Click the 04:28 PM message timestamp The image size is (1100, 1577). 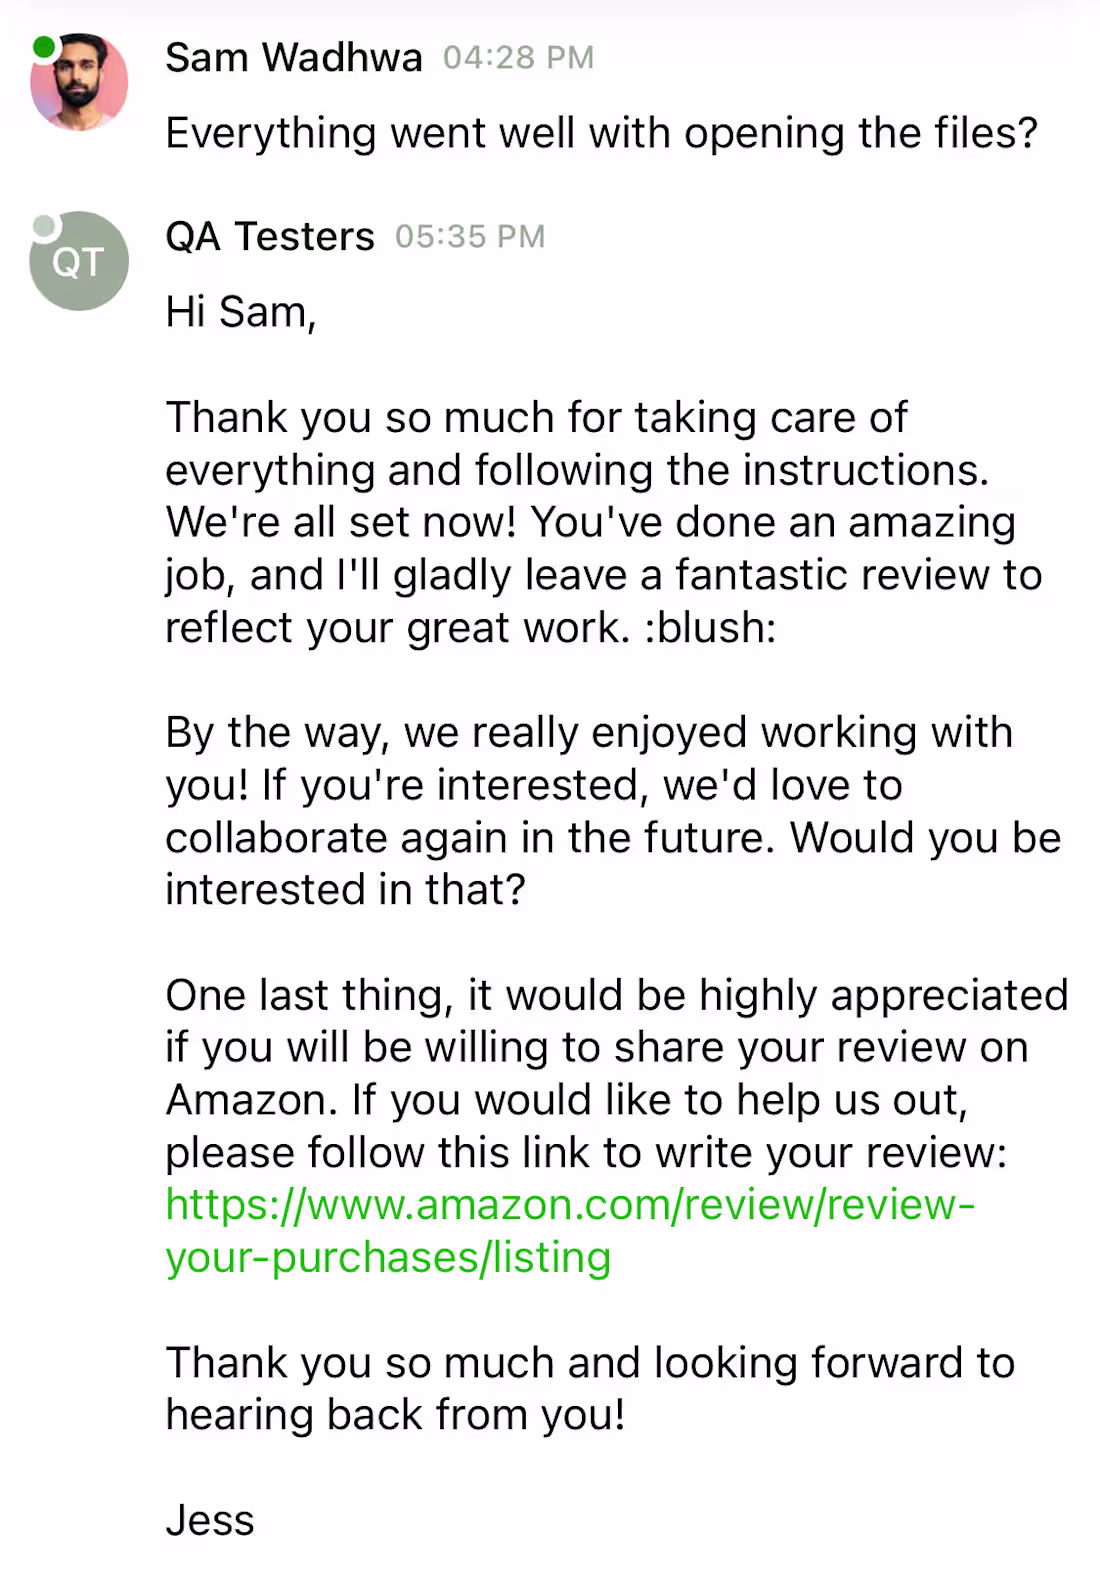(518, 58)
